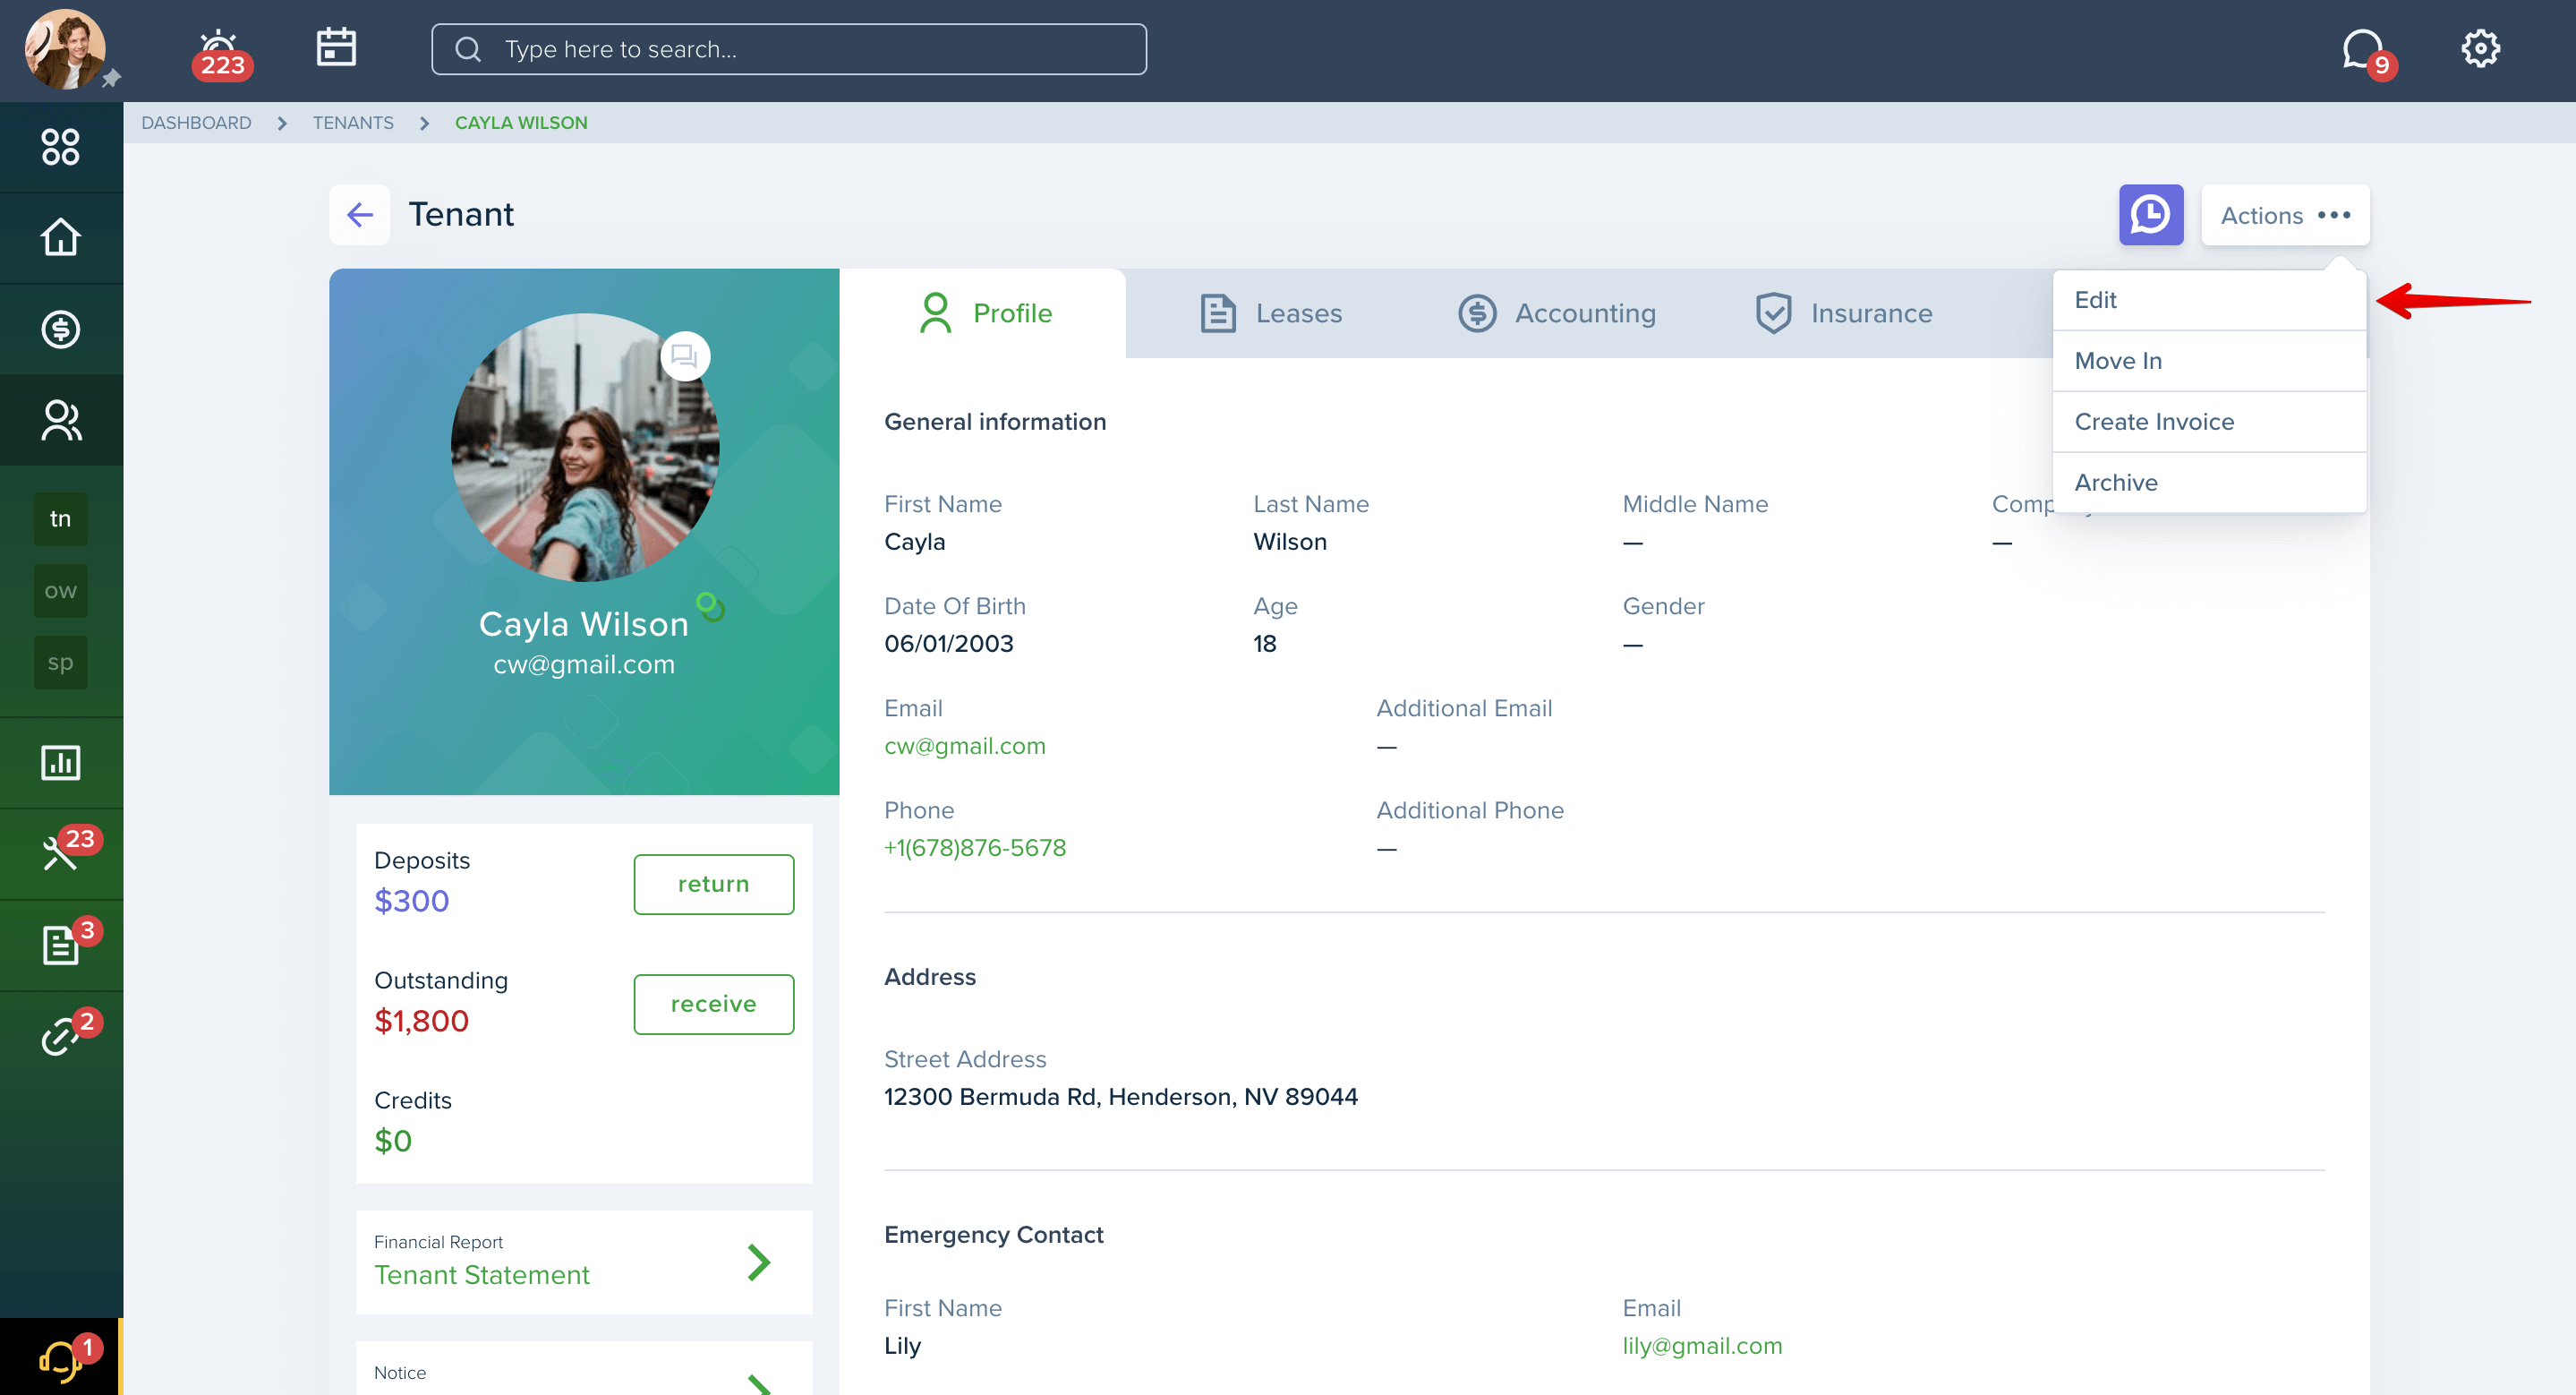Open the contacts people icon in sidebar
Image resolution: width=2576 pixels, height=1395 pixels.
click(61, 420)
